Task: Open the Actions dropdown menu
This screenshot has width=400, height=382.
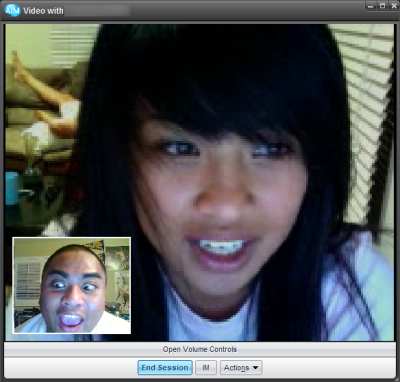Action: [241, 368]
